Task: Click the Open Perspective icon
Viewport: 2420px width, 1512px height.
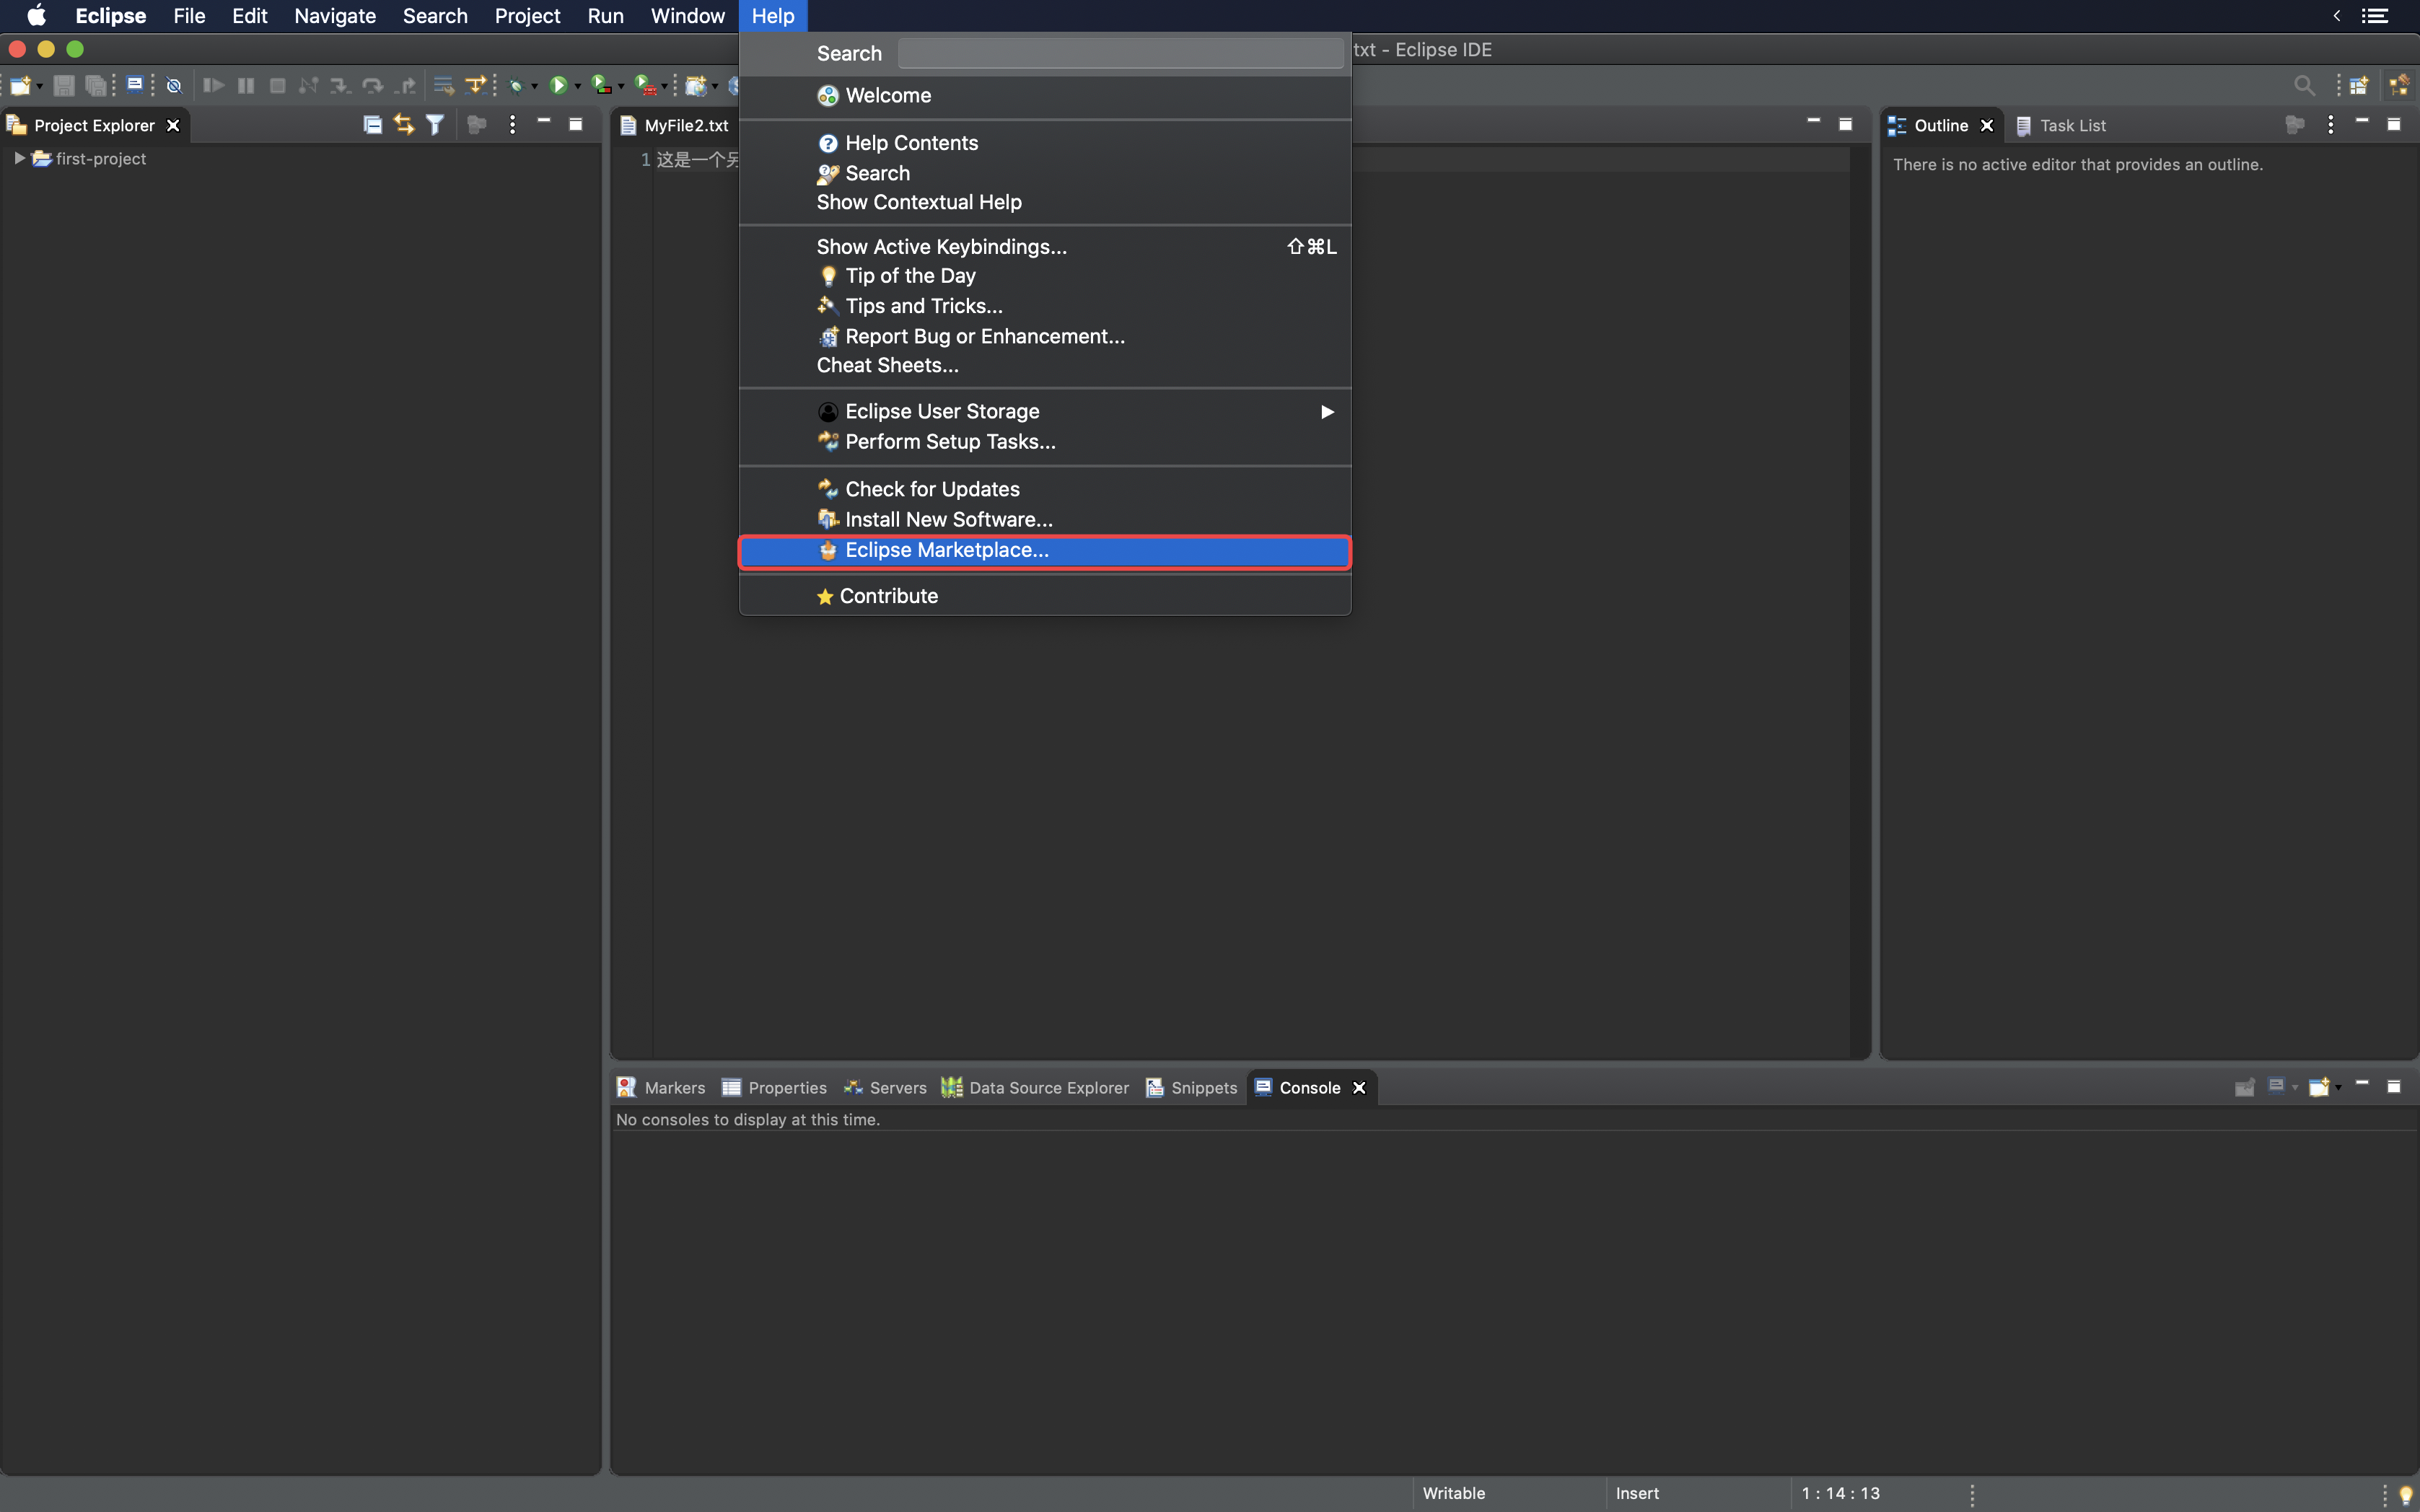Action: tap(2359, 86)
